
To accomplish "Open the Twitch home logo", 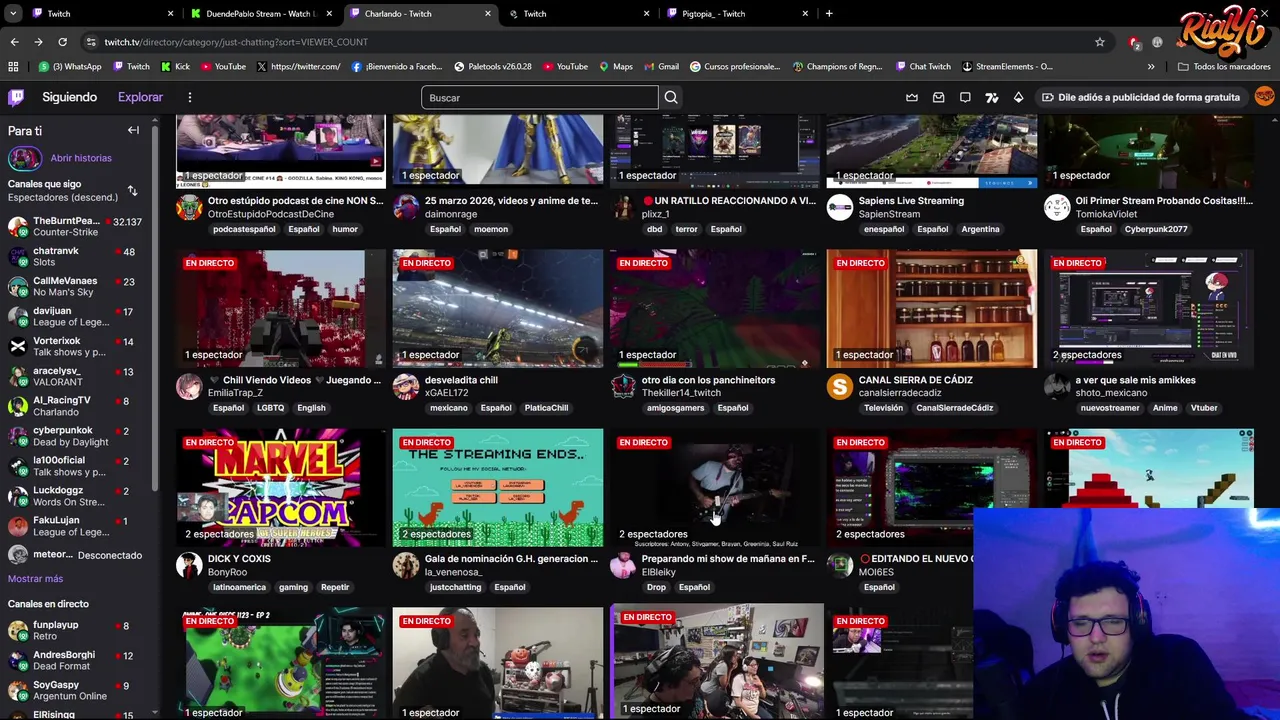I will 16,97.
